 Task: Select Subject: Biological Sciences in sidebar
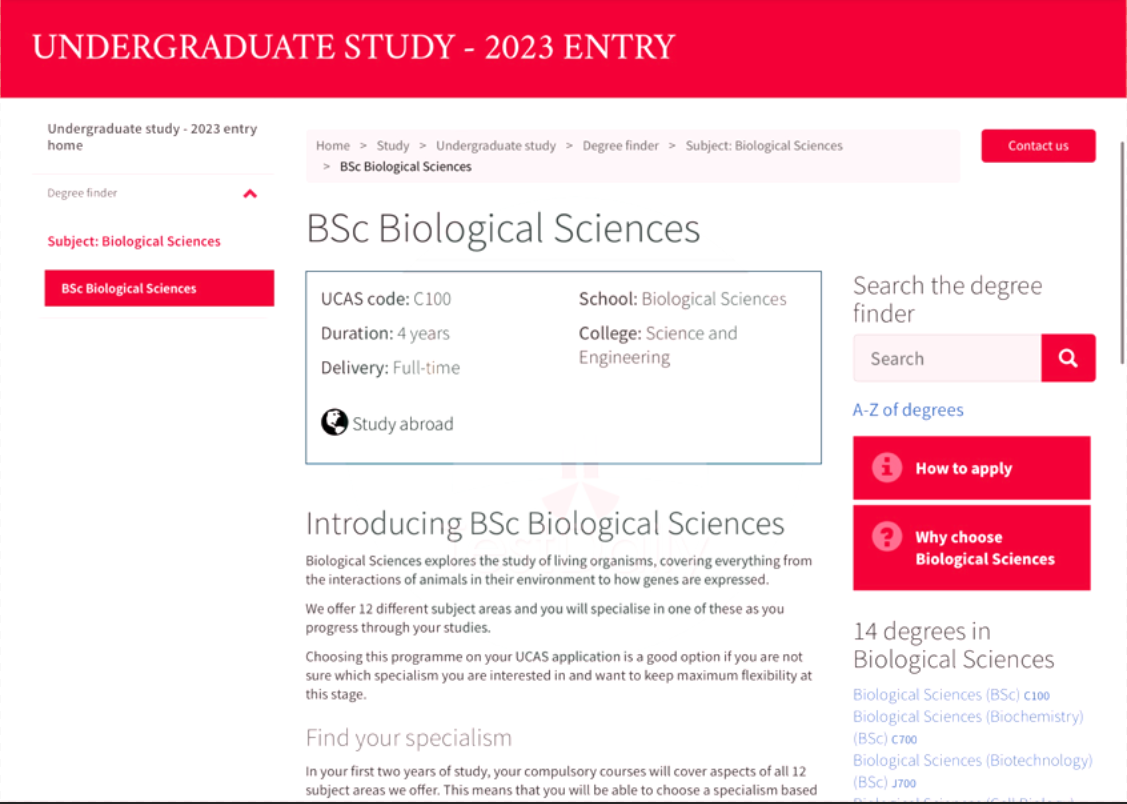pyautogui.click(x=134, y=241)
